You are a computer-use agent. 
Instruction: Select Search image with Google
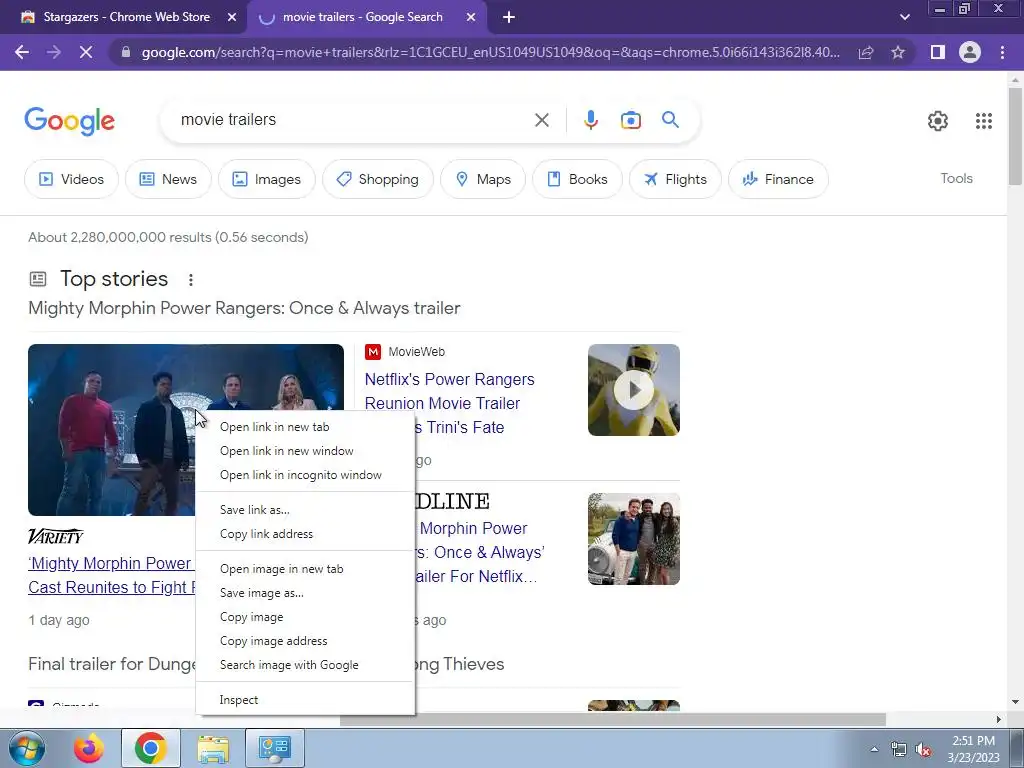[305, 665]
